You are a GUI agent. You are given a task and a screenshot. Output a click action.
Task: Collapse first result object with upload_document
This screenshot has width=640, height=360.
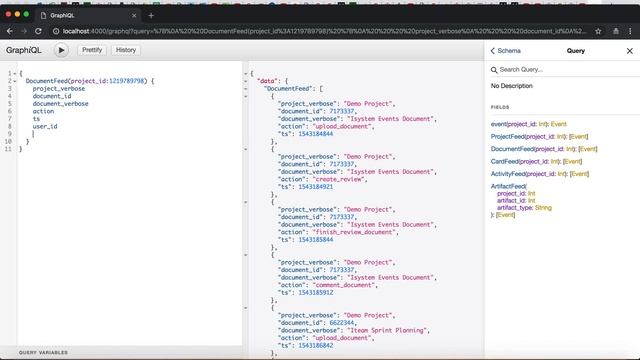point(246,96)
